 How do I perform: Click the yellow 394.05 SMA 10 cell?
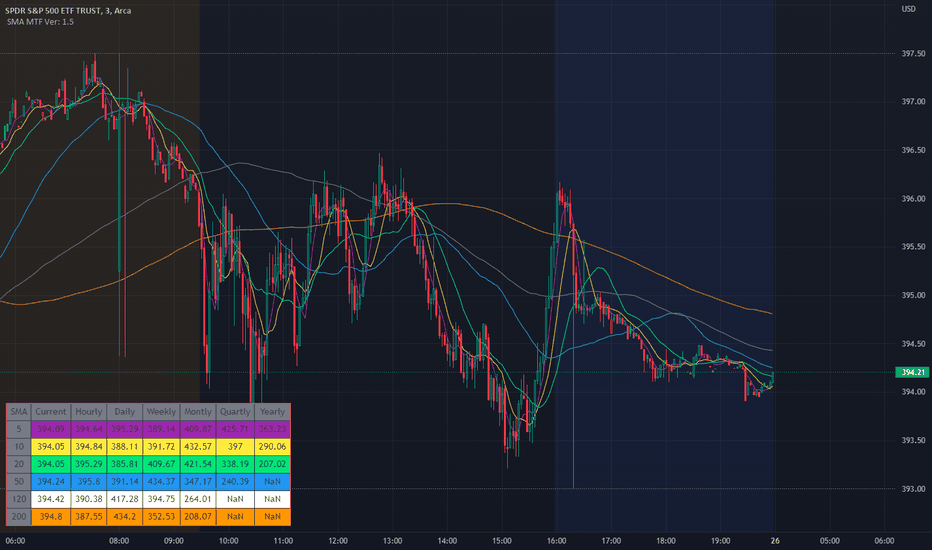pos(51,447)
